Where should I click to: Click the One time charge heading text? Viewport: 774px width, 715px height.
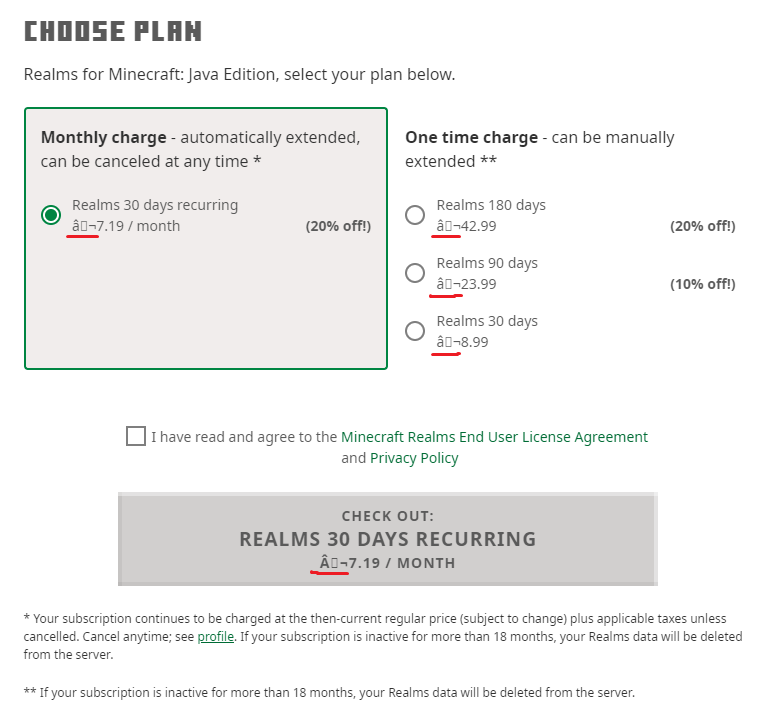click(x=471, y=138)
